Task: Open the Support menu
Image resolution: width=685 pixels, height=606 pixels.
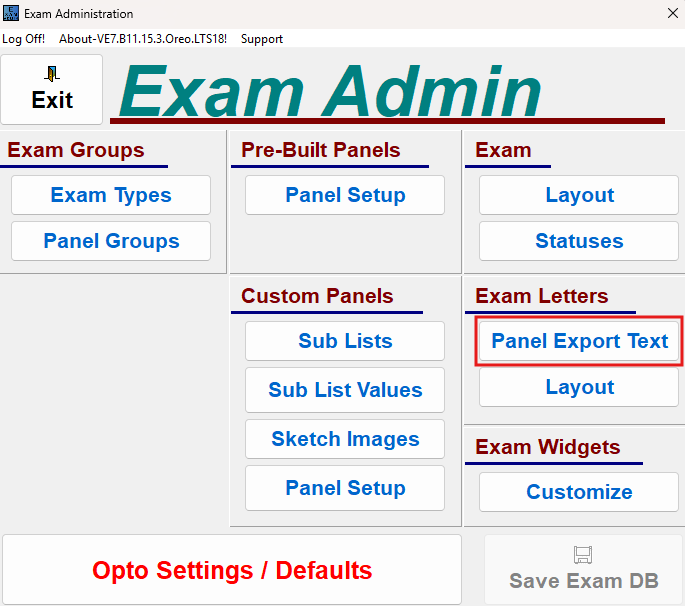Action: pyautogui.click(x=262, y=39)
